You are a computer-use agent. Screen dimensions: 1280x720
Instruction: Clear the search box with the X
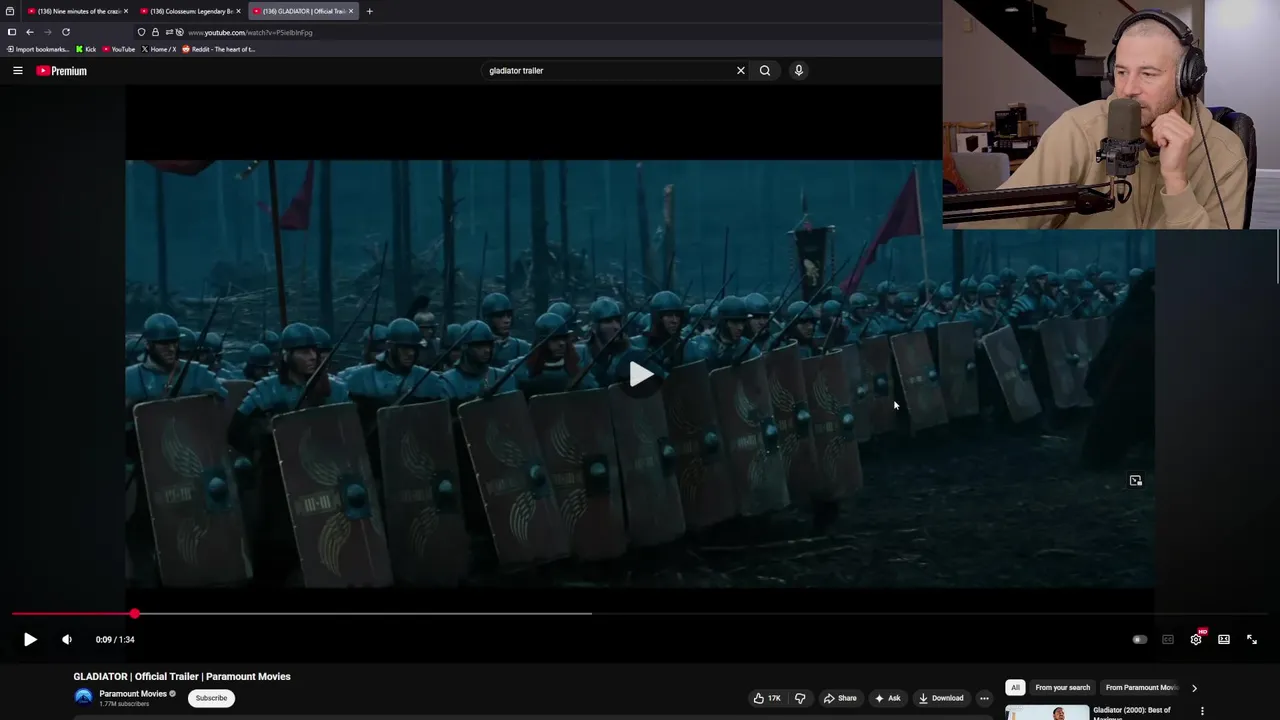point(741,71)
